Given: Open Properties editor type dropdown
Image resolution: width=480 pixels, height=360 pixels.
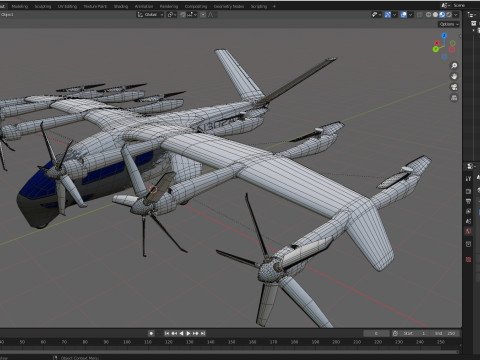Looking at the screenshot, I should click(x=470, y=166).
